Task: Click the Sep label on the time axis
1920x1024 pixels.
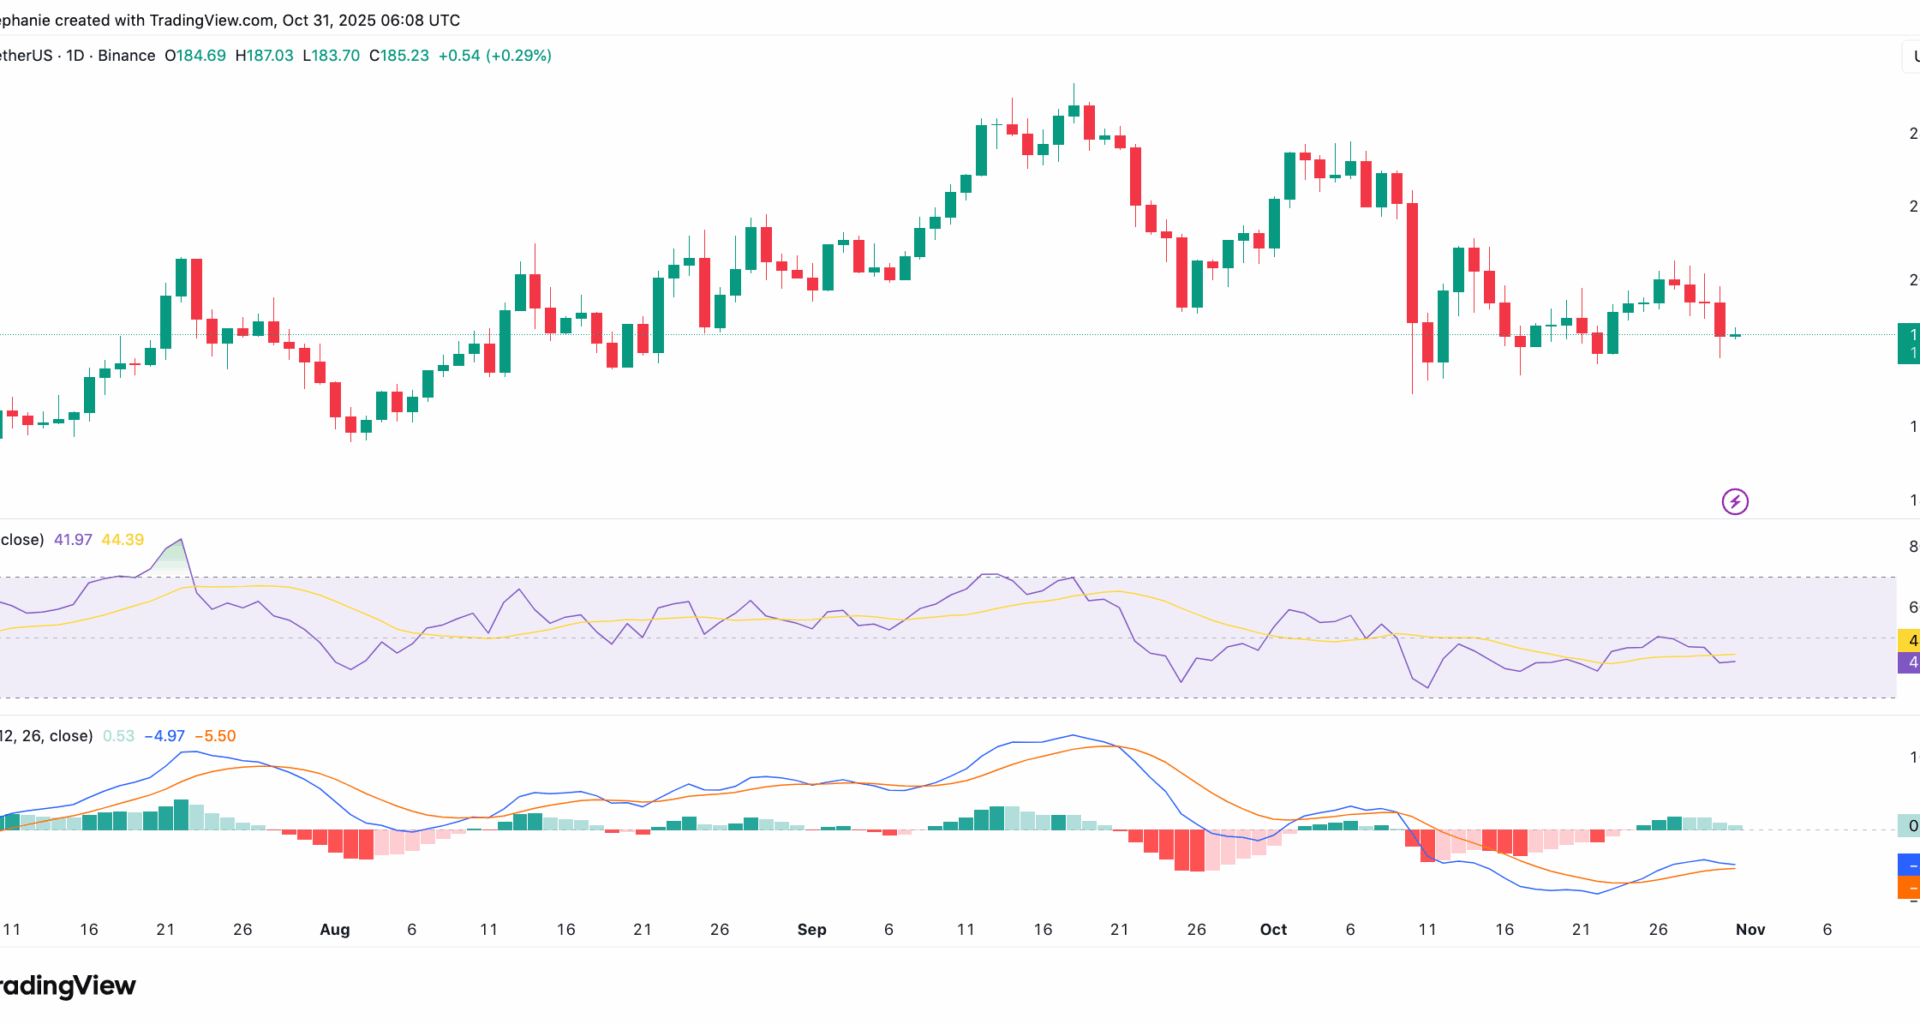Action: click(811, 929)
